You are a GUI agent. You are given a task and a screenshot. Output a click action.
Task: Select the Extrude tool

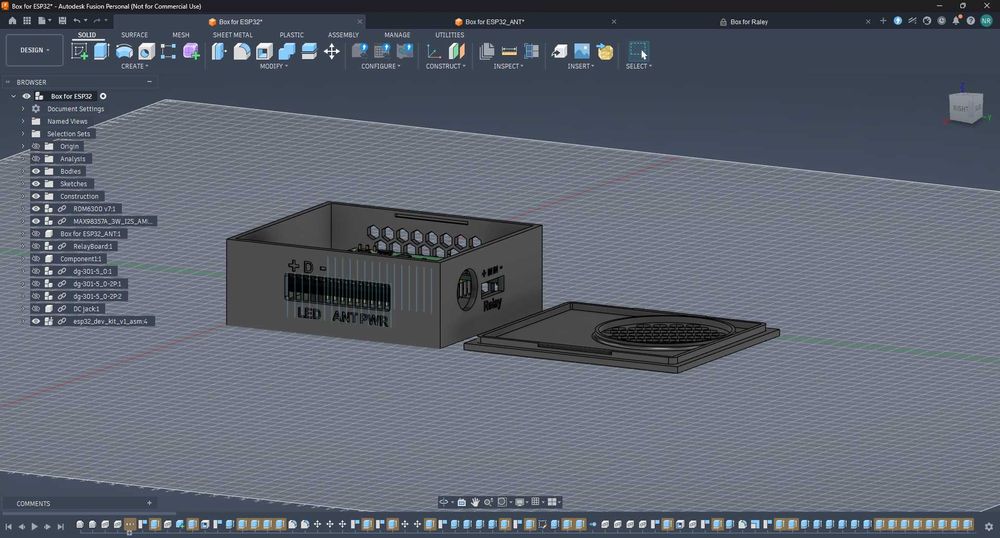[101, 51]
